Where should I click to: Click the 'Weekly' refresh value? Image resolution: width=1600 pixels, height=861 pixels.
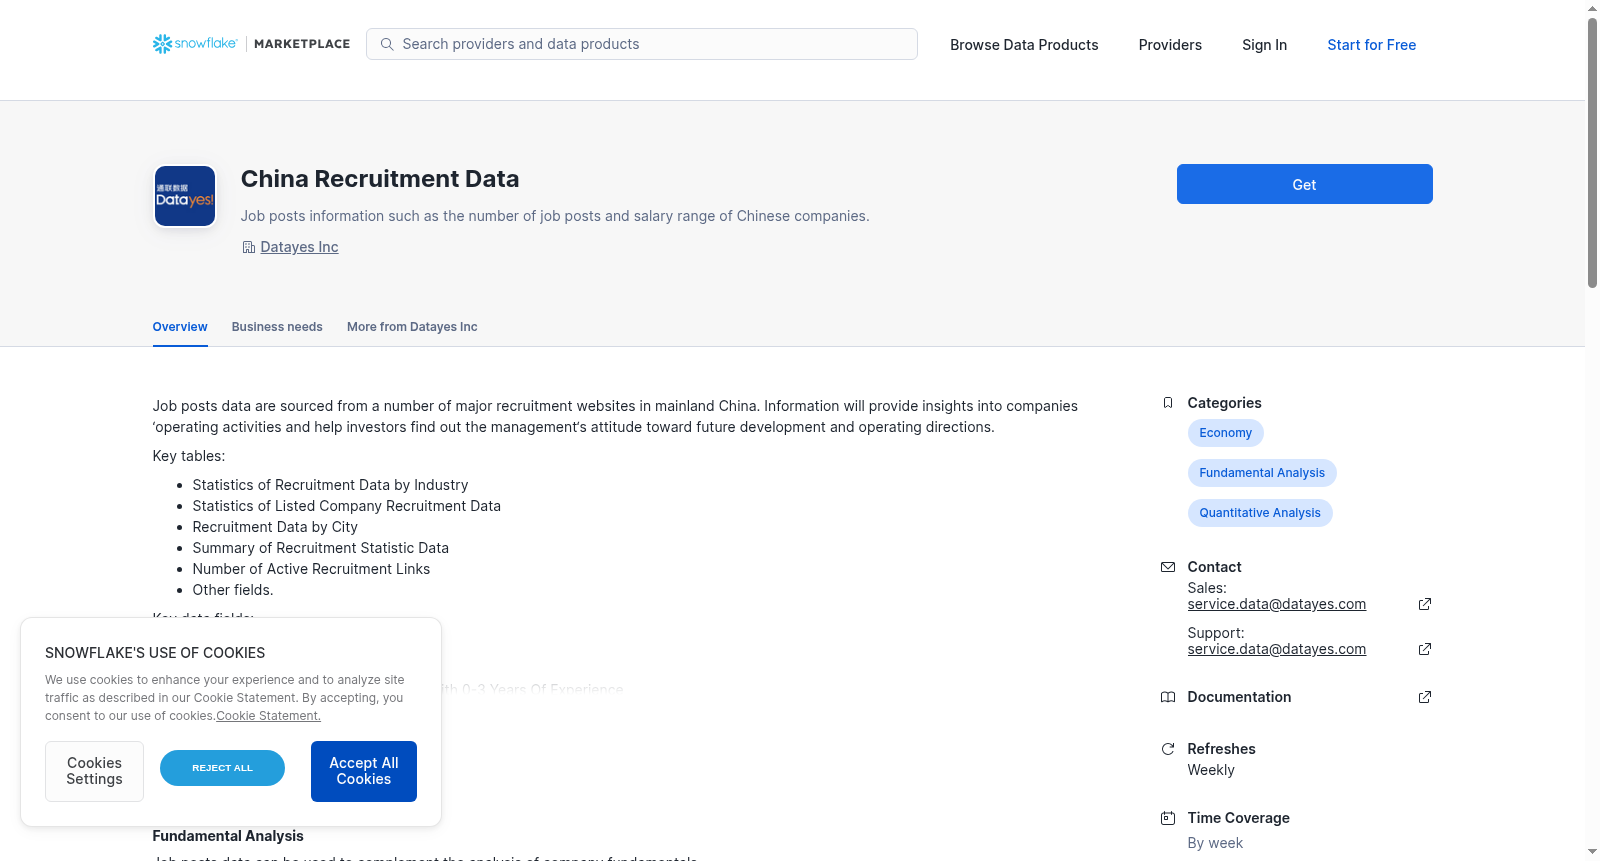click(1211, 770)
